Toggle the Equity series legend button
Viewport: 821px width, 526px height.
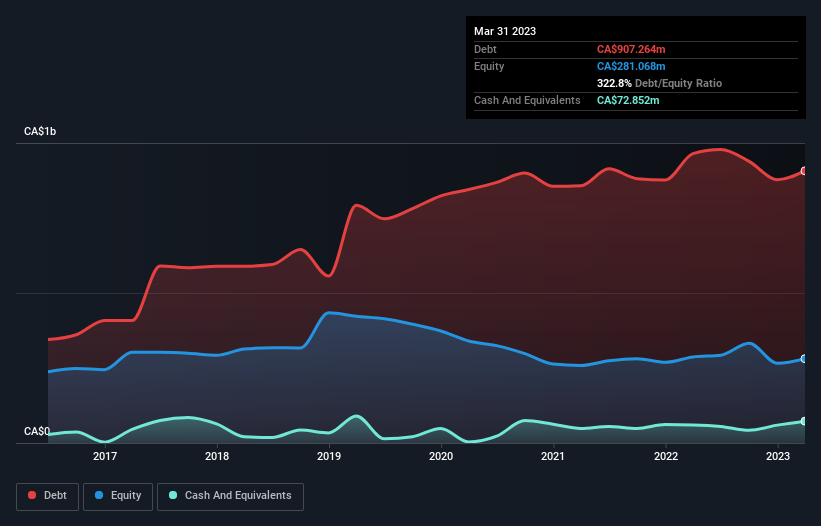tap(118, 496)
